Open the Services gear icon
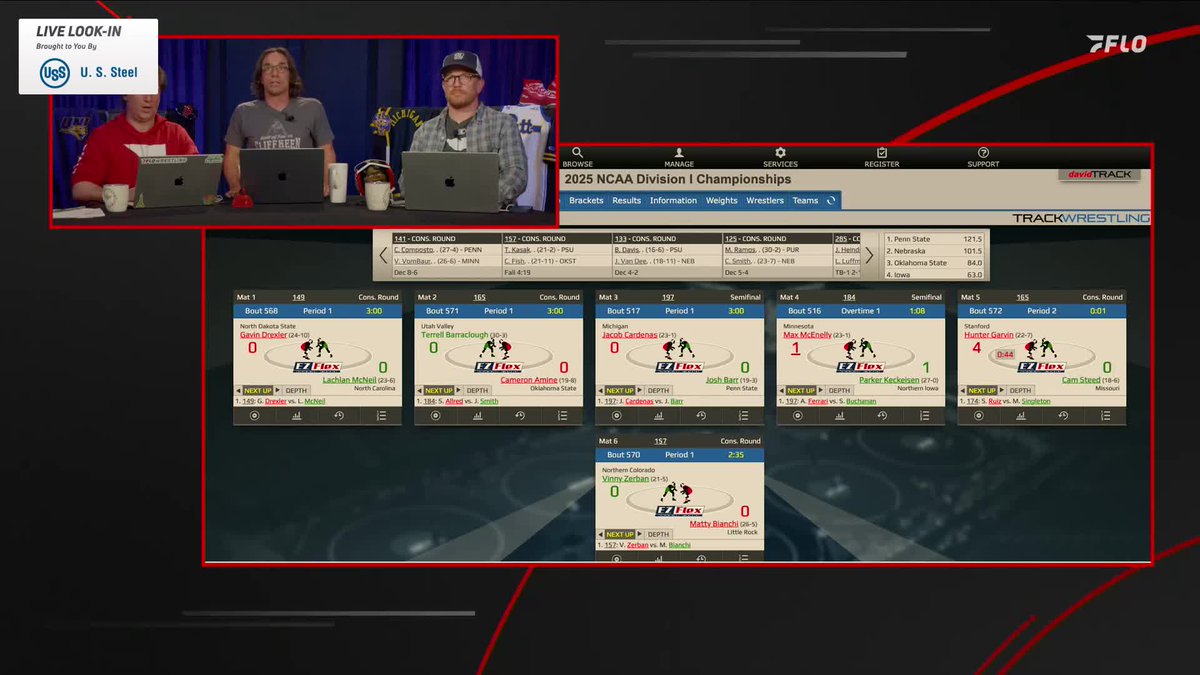Screen dimensions: 1200x675 click(780, 153)
